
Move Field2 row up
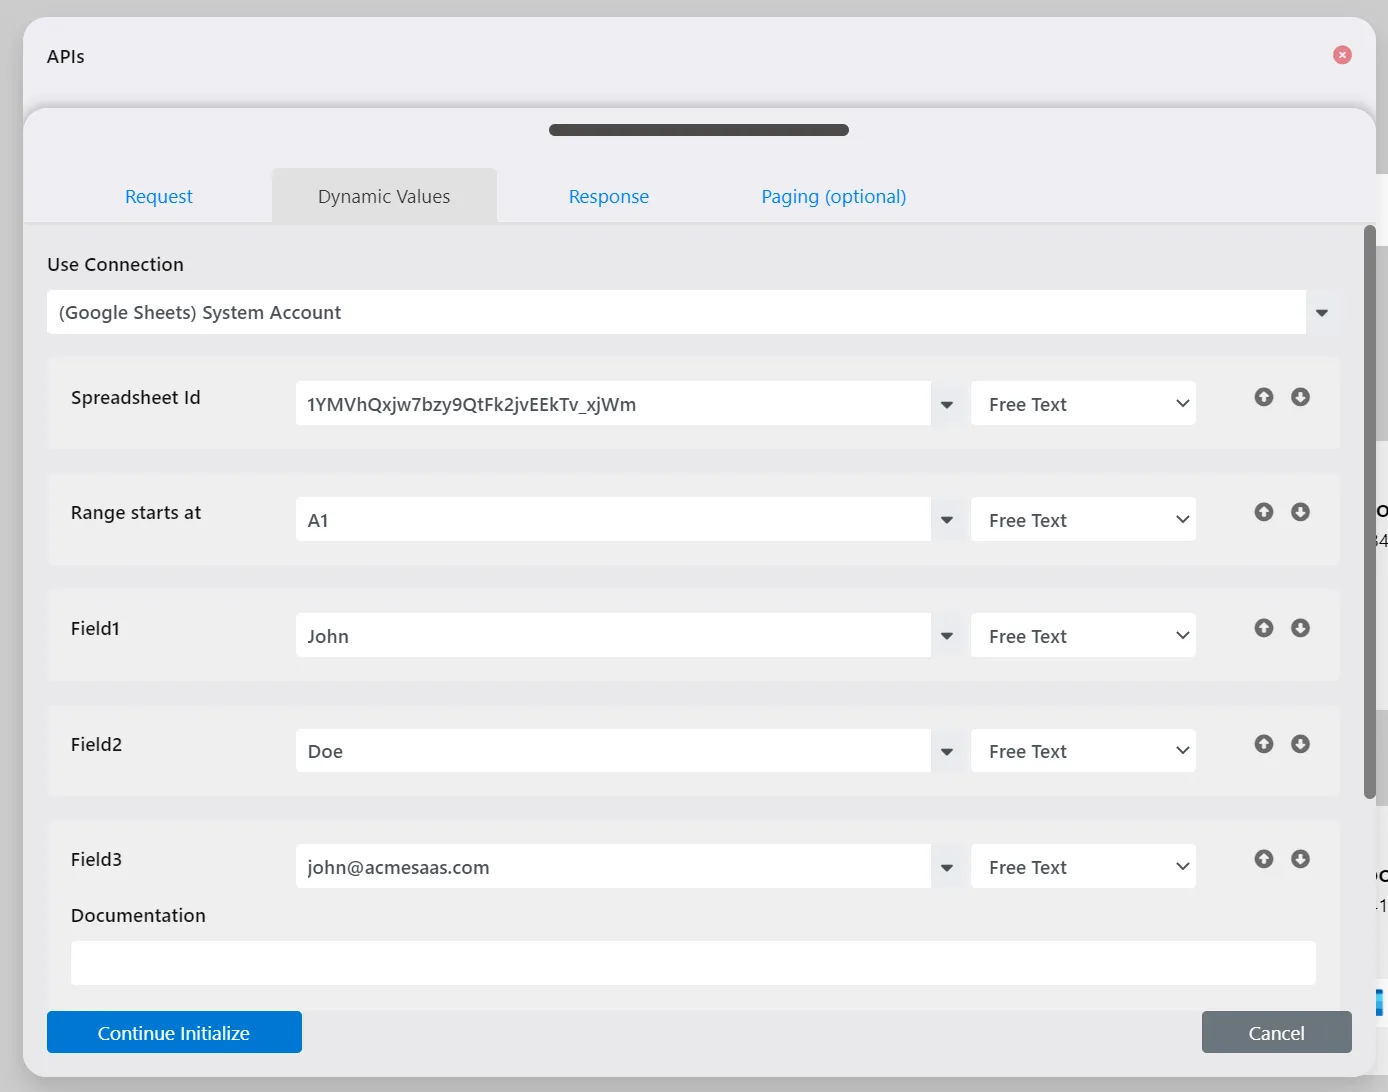click(1264, 744)
